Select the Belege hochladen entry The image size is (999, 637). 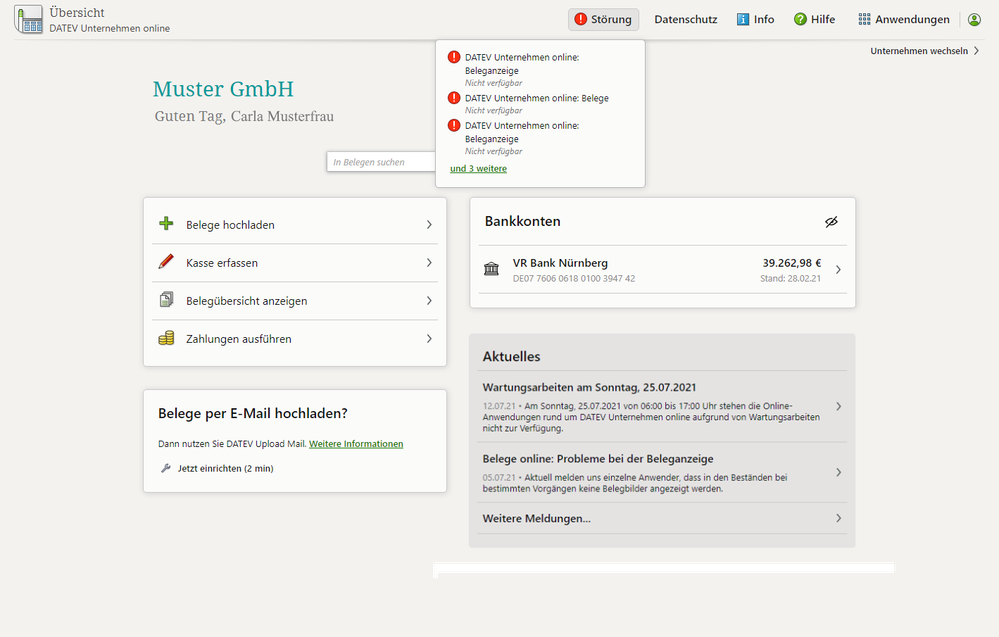[x=295, y=224]
